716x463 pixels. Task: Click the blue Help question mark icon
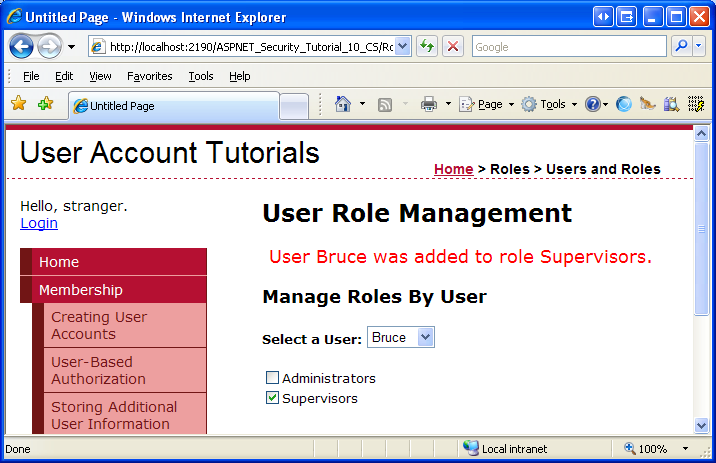pyautogui.click(x=593, y=105)
